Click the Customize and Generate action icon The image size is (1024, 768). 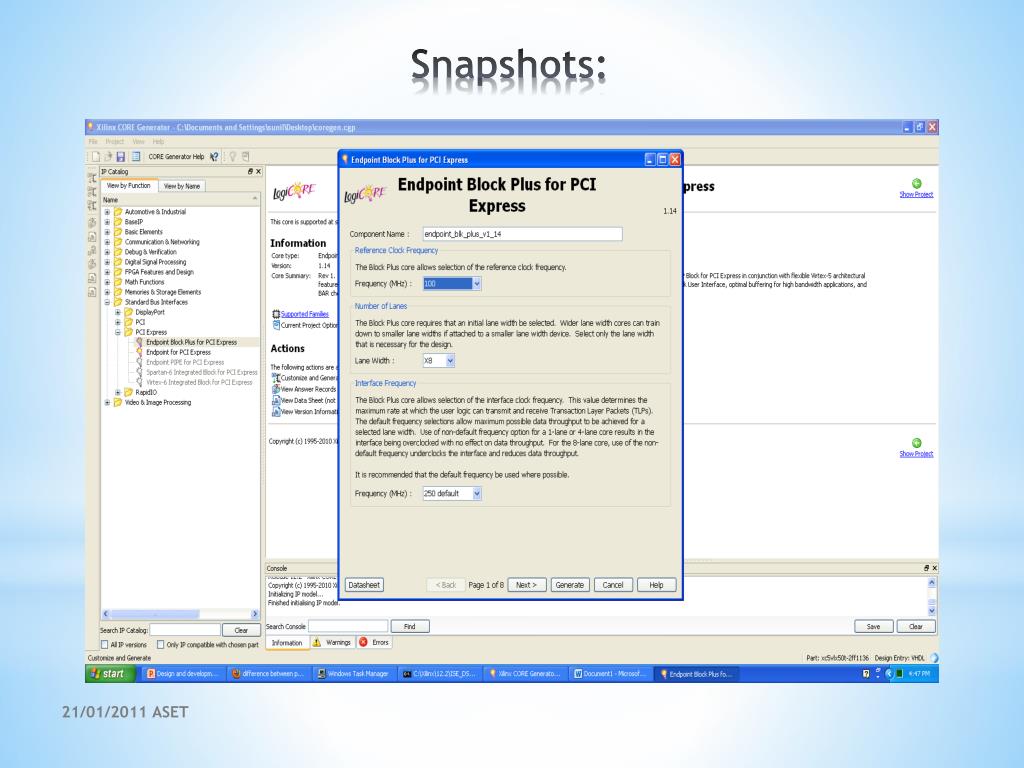[276, 378]
